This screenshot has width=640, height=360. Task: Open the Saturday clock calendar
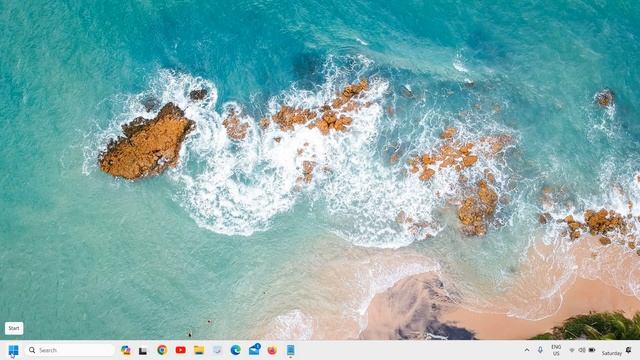pyautogui.click(x=611, y=353)
